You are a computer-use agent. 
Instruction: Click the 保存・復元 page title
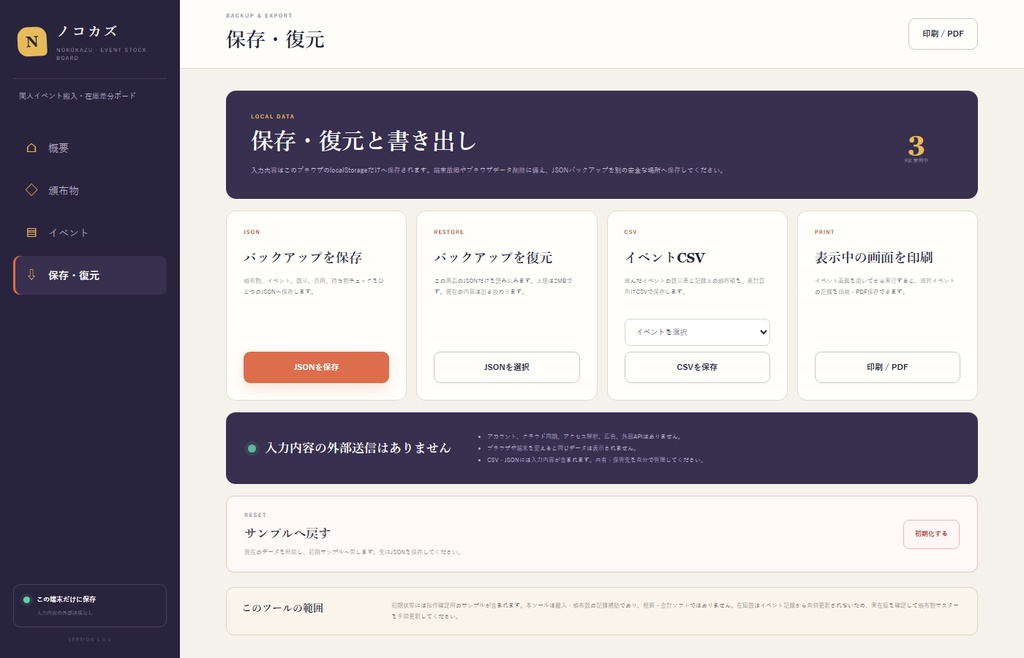pyautogui.click(x=276, y=39)
